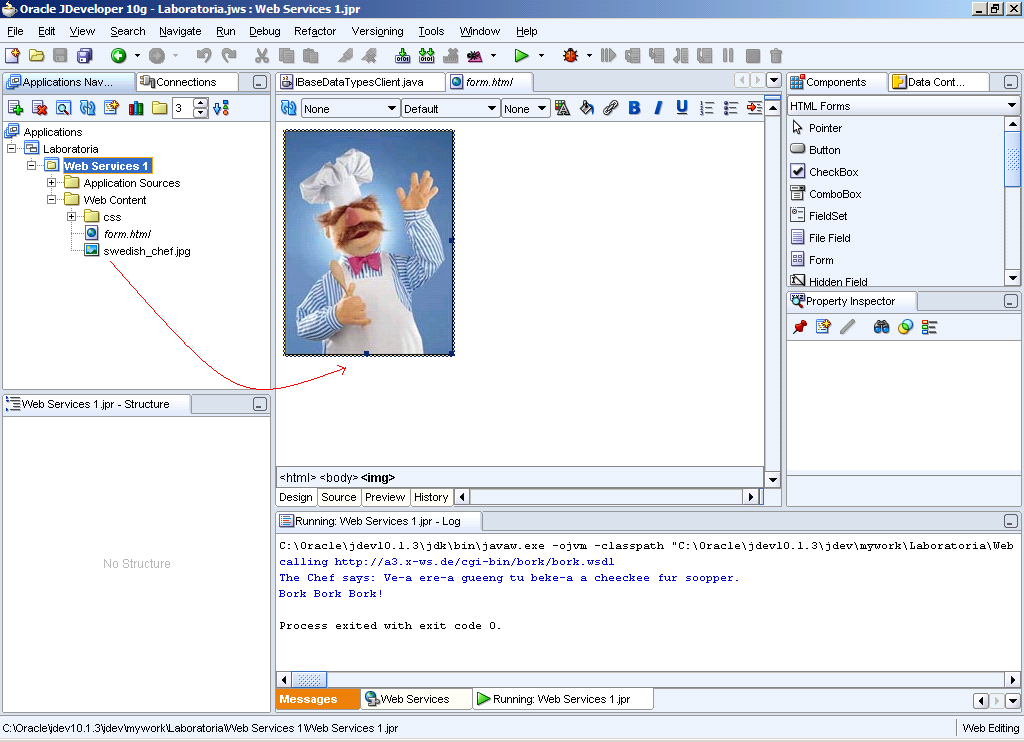Click the Italic formatting icon
The image size is (1024, 742).
coord(658,108)
